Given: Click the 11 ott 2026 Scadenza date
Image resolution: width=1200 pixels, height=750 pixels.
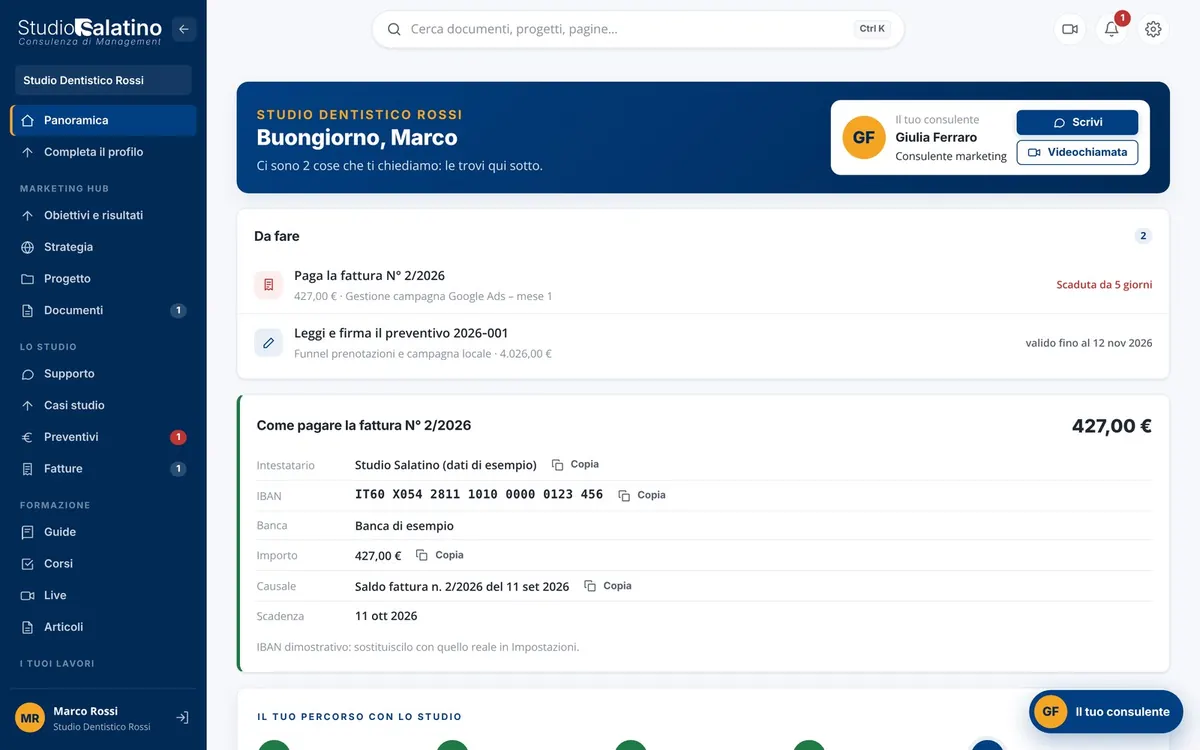Looking at the screenshot, I should [x=386, y=616].
